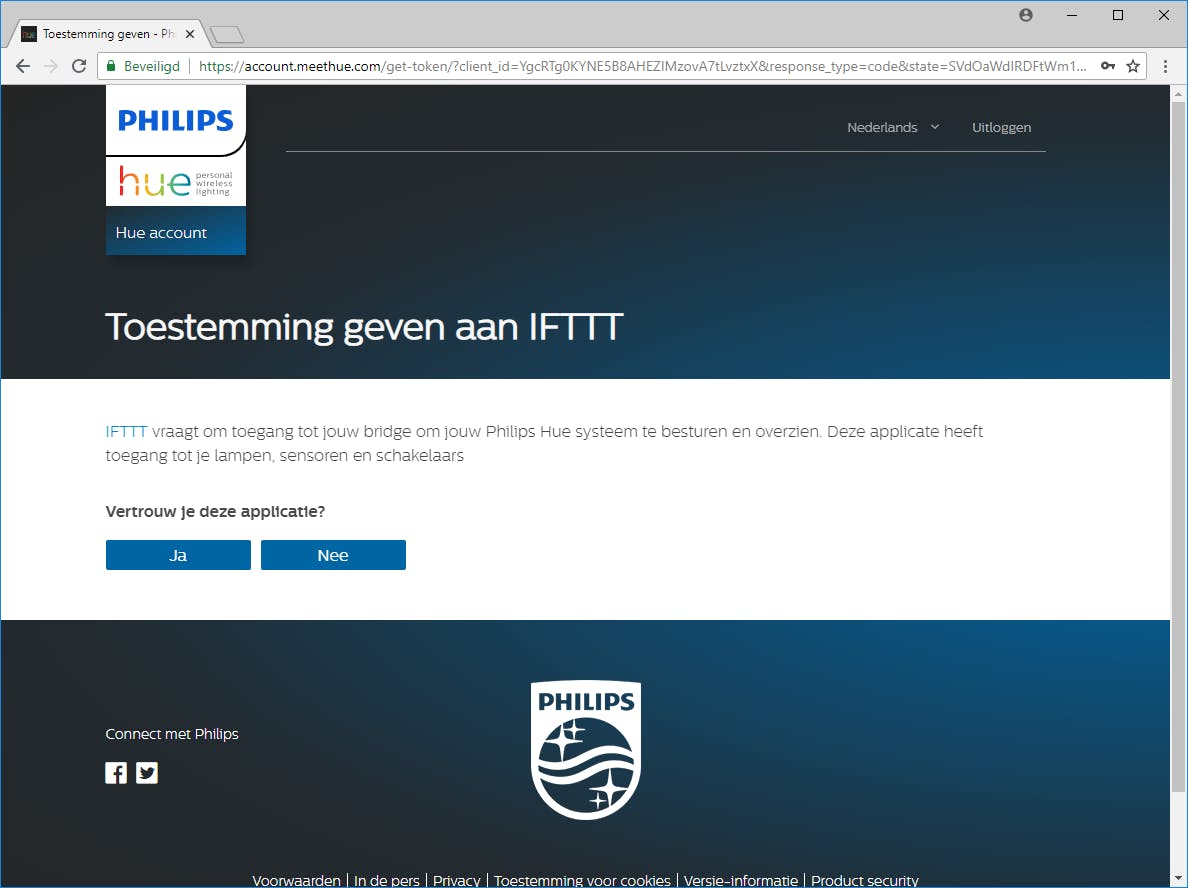1188x888 pixels.
Task: Click the Connect met Philips text
Action: click(172, 733)
